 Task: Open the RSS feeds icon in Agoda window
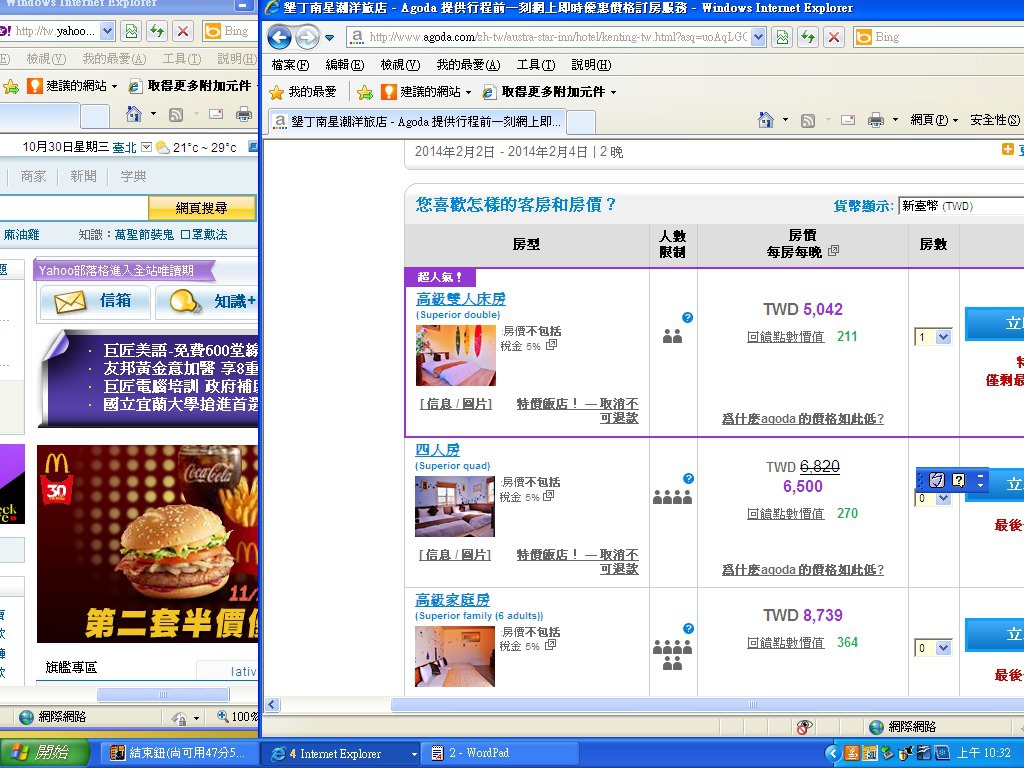pos(808,120)
